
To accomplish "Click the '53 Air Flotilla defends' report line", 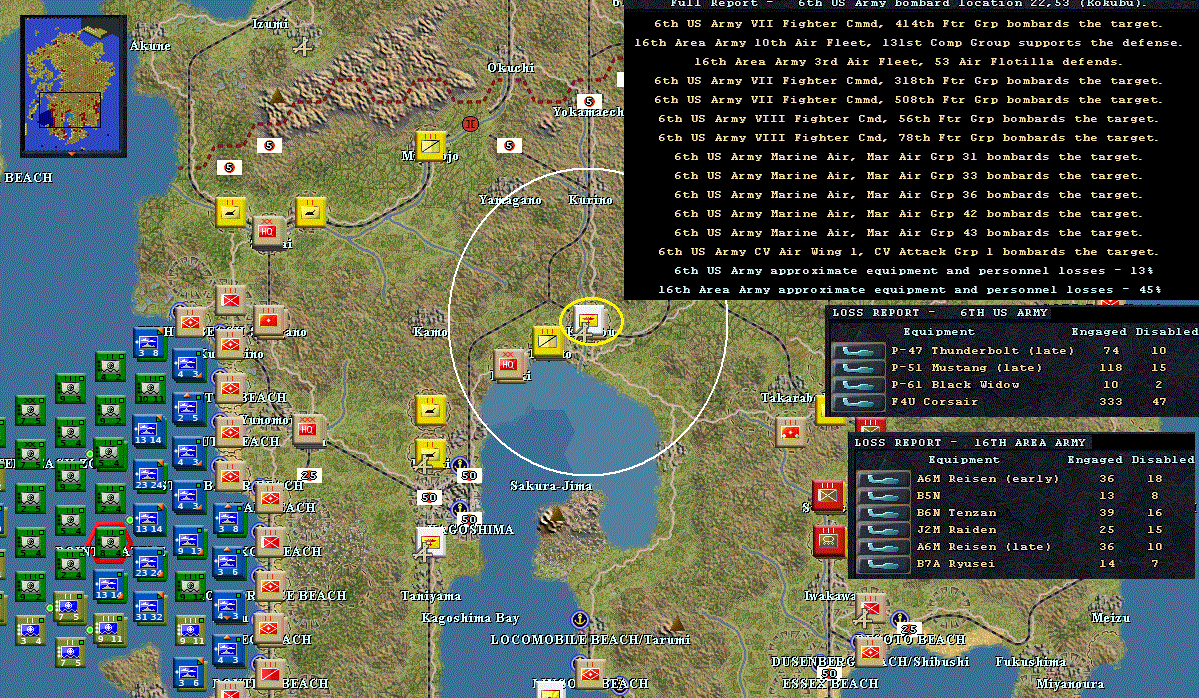I will [x=908, y=62].
